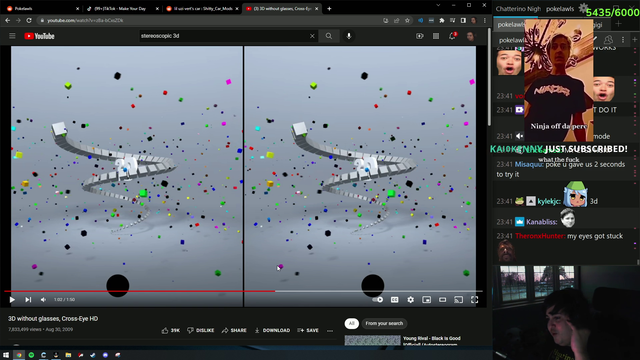Enter fullscreen video mode

point(474,300)
